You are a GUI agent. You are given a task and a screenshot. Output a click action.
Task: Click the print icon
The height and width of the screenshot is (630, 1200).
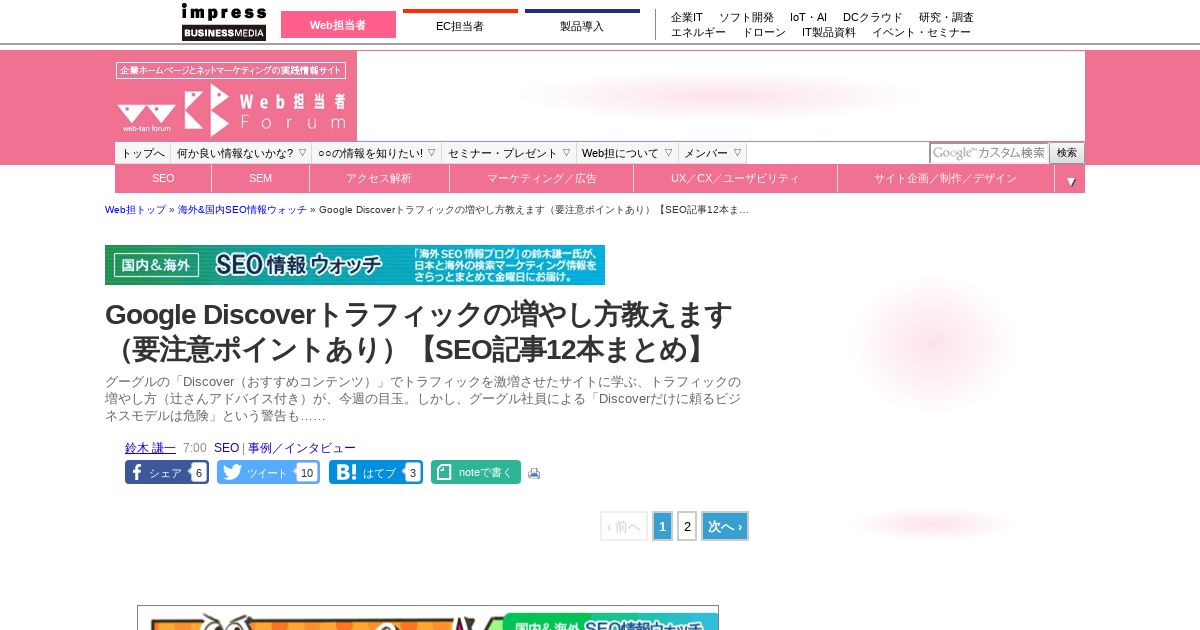(534, 473)
